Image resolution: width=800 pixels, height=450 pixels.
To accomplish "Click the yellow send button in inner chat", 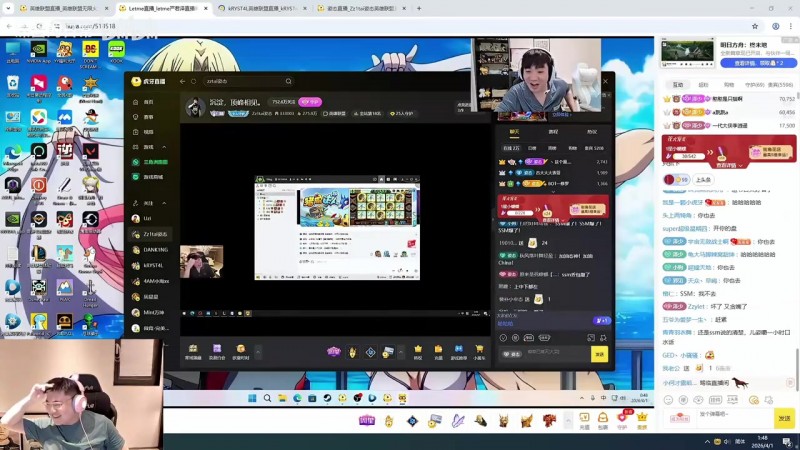I will (x=599, y=354).
